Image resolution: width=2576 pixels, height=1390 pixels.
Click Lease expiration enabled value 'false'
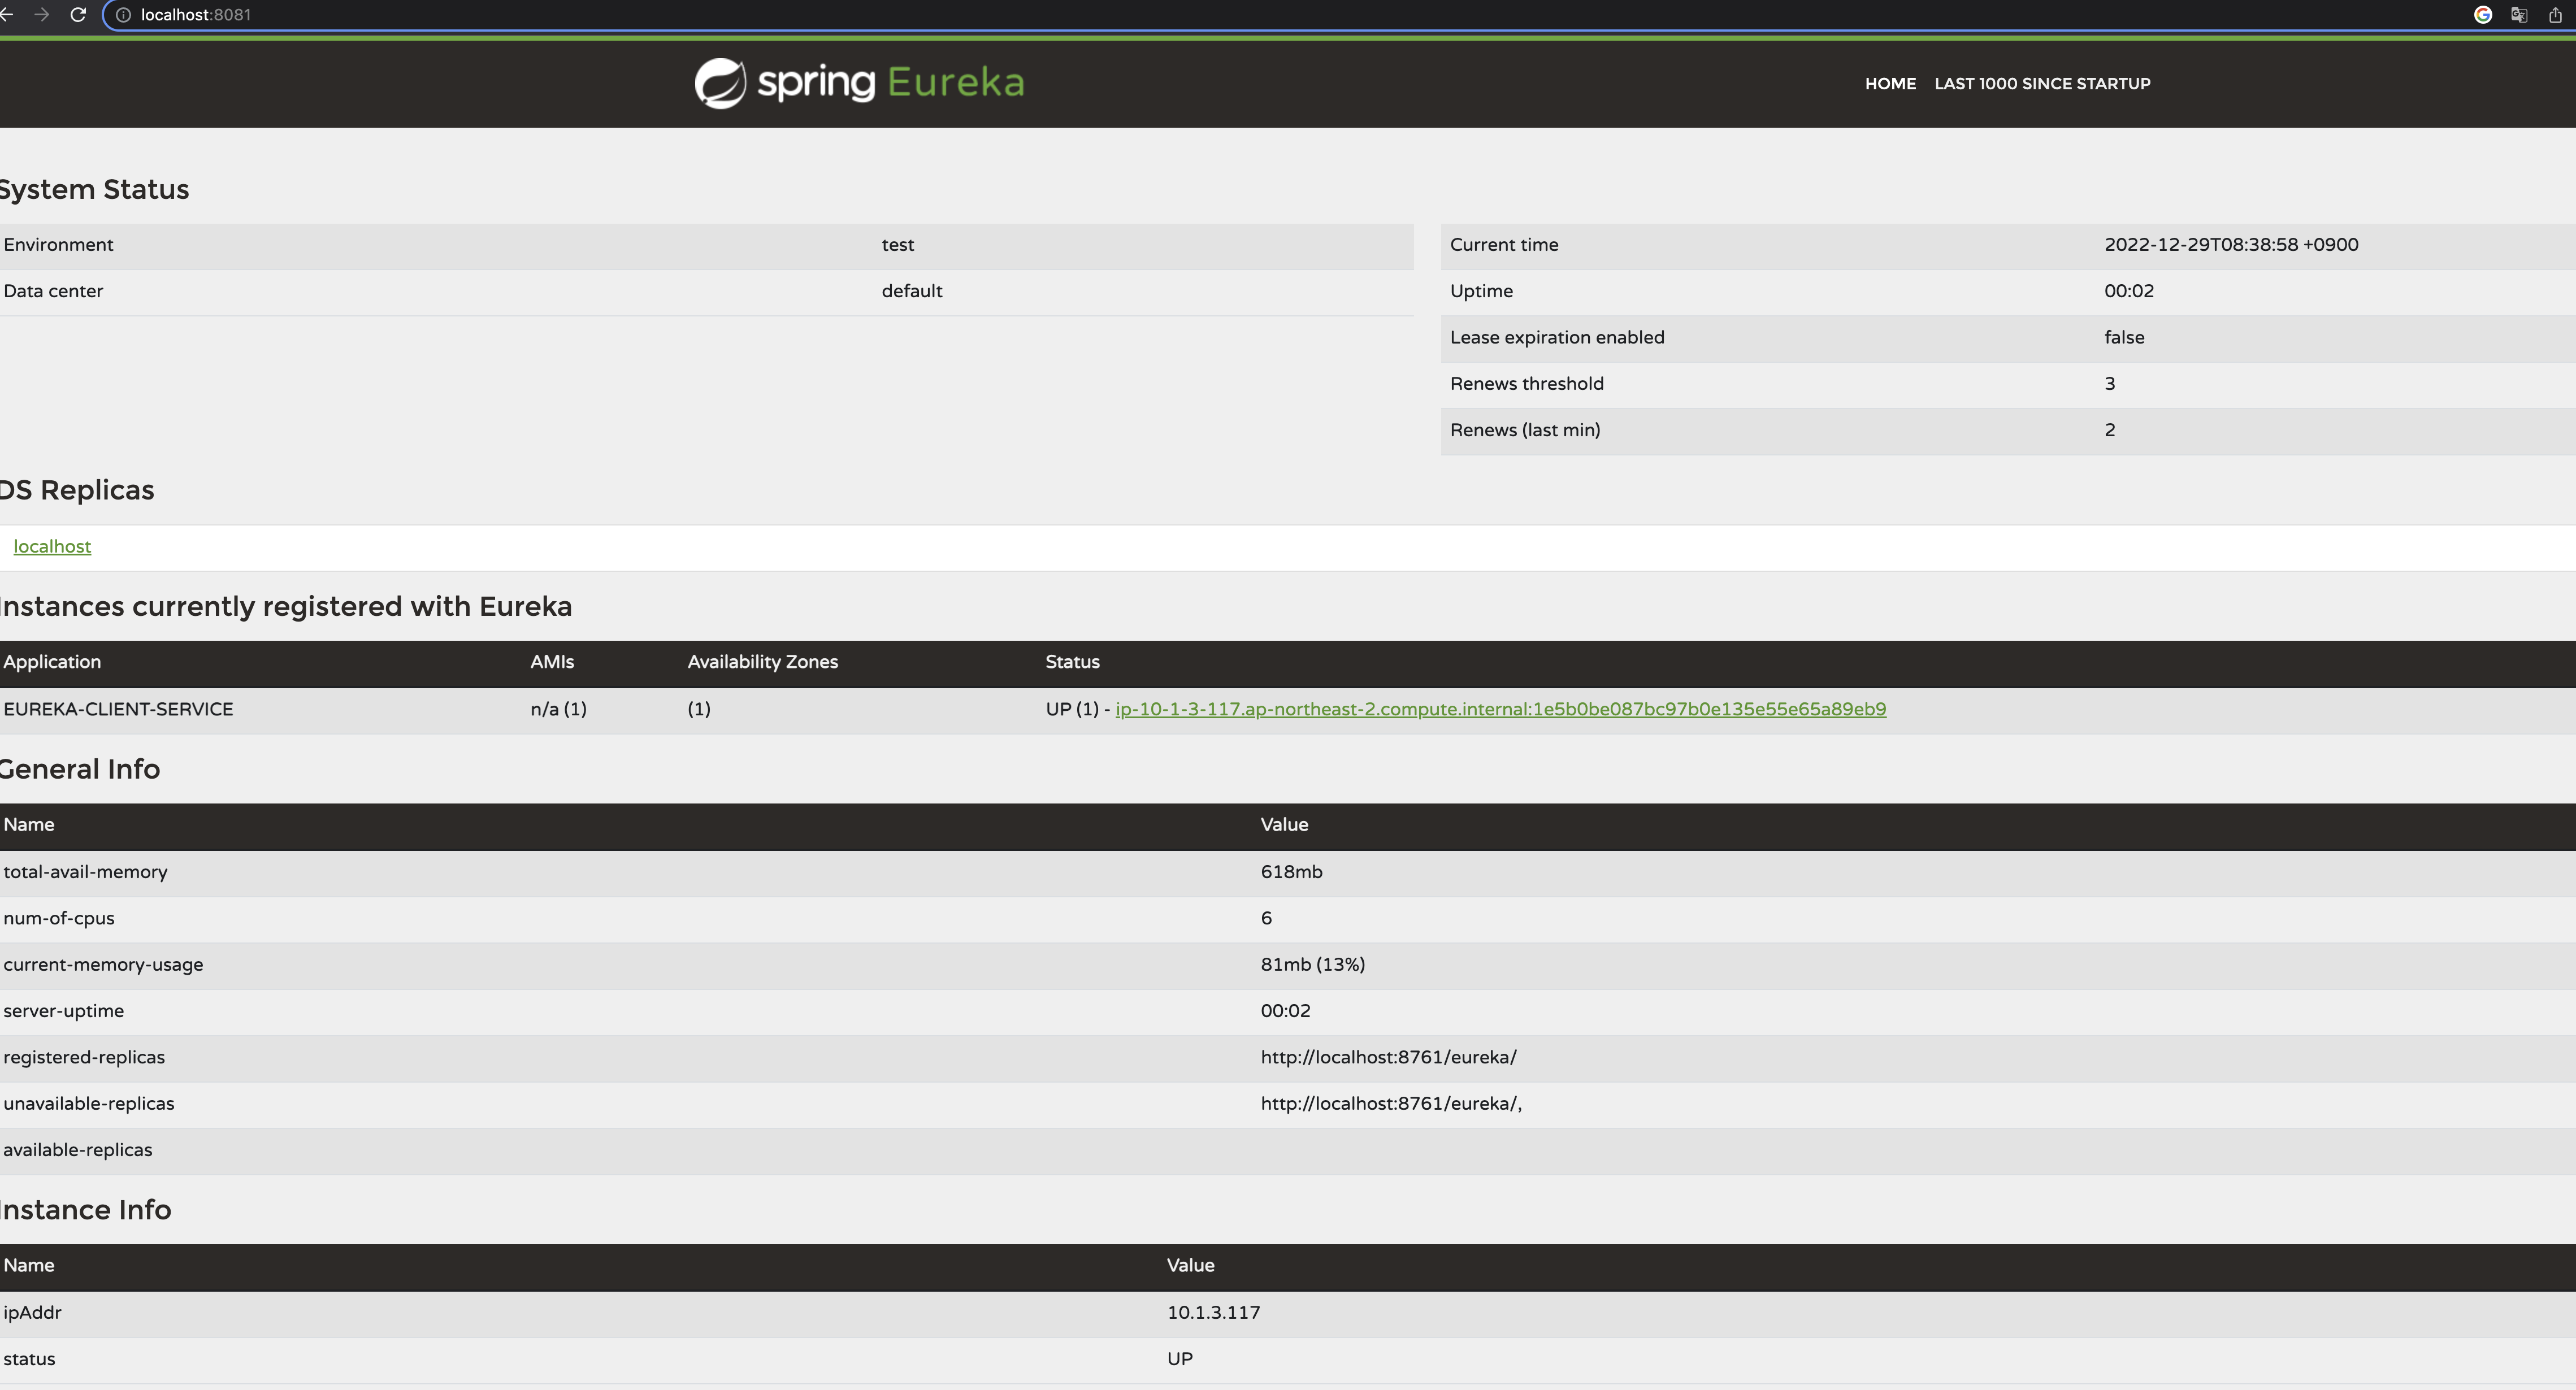click(x=2124, y=337)
